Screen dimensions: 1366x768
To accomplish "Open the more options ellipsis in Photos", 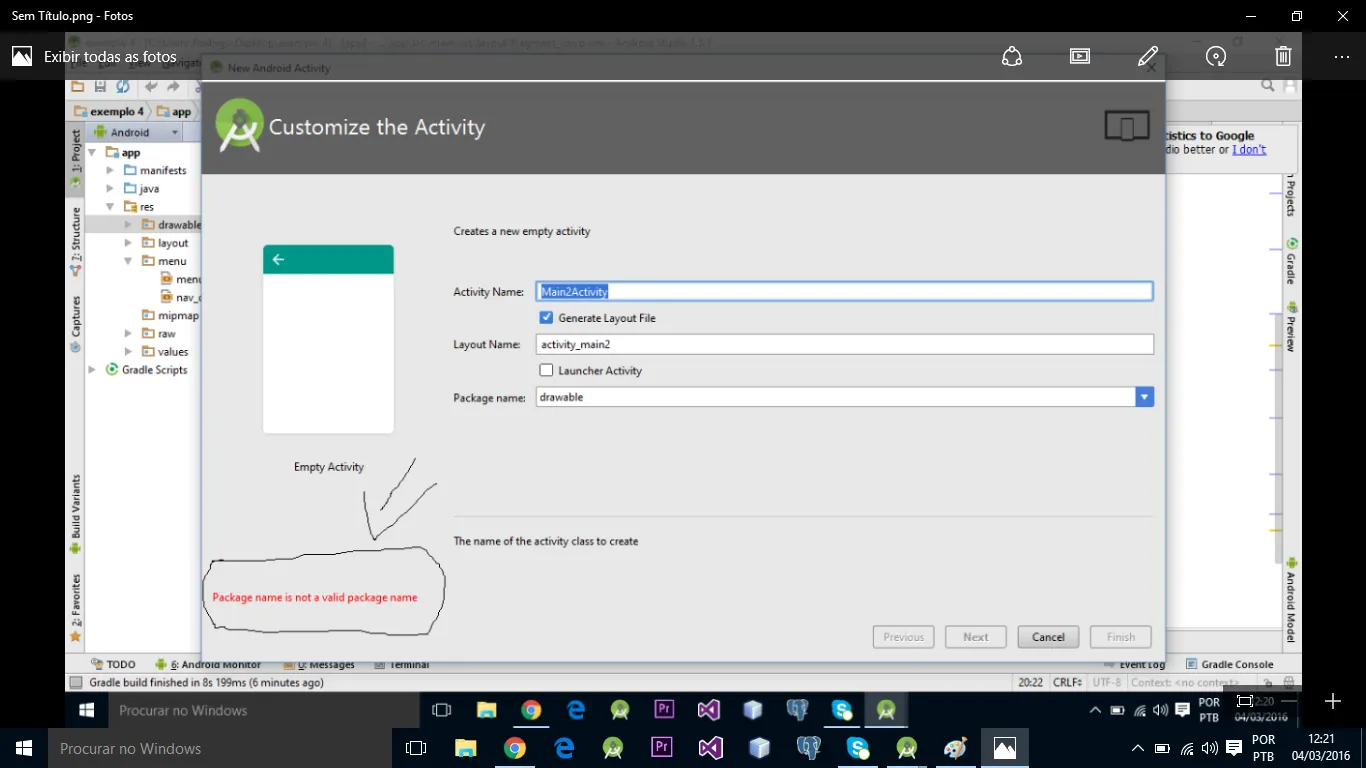I will tap(1342, 57).
